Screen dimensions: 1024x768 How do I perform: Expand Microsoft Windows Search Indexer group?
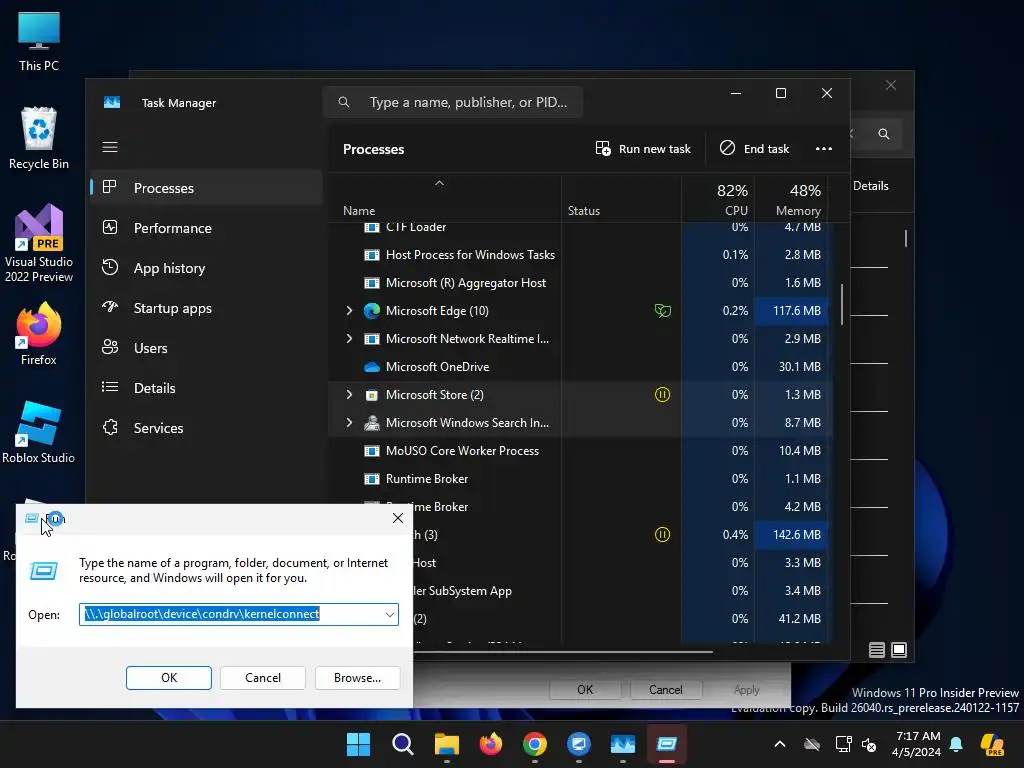pyautogui.click(x=349, y=423)
